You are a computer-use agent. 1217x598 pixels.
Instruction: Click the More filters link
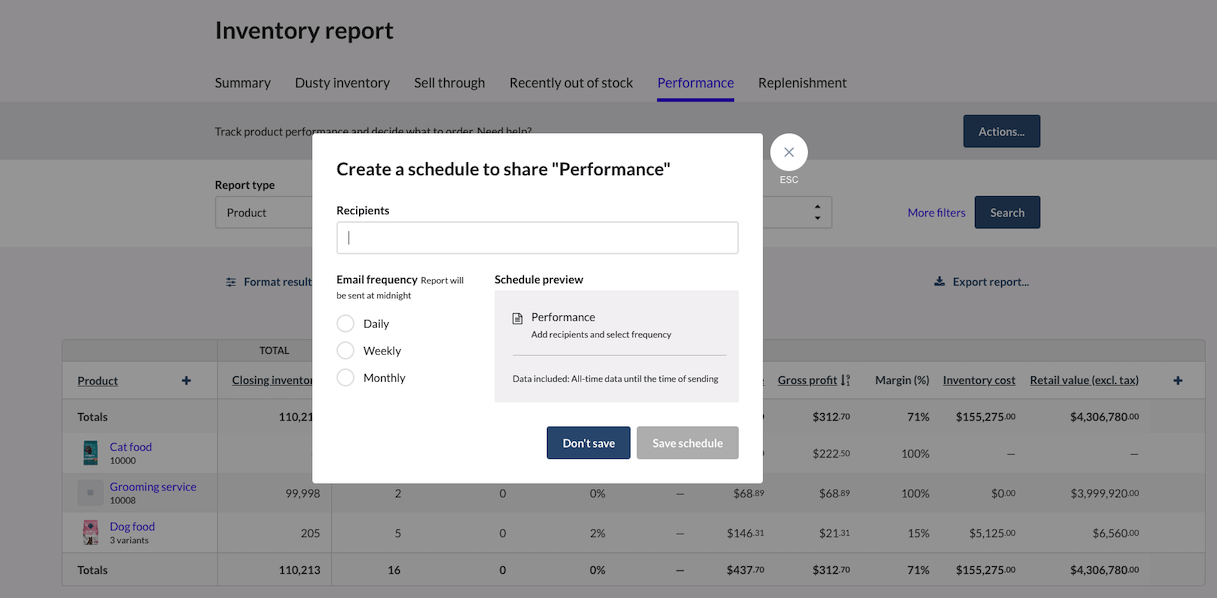(936, 213)
